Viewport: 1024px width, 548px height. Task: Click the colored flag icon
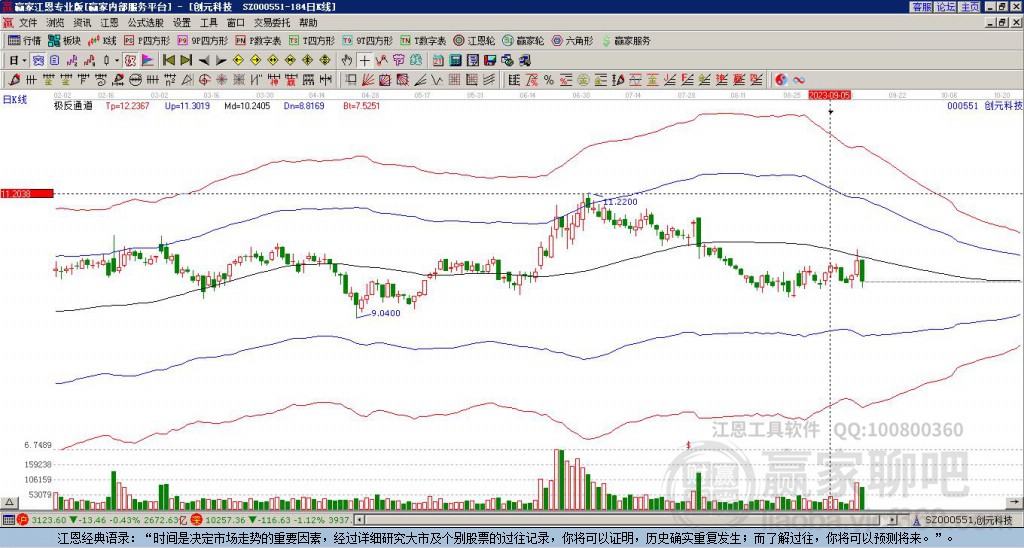[148, 61]
